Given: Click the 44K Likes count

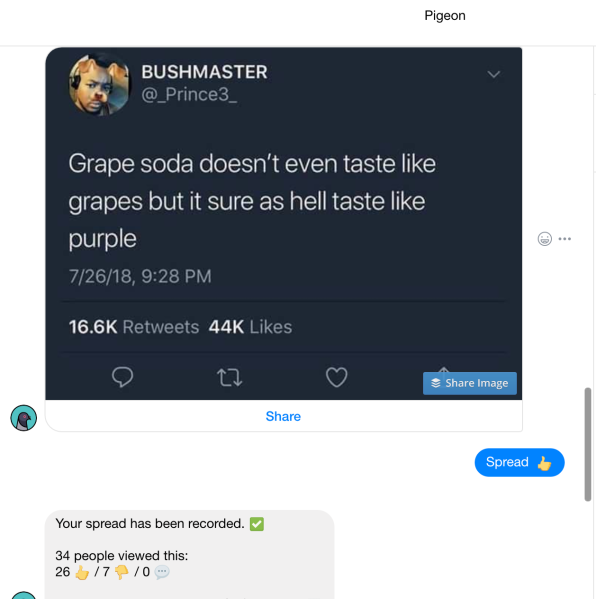Looking at the screenshot, I should point(250,327).
